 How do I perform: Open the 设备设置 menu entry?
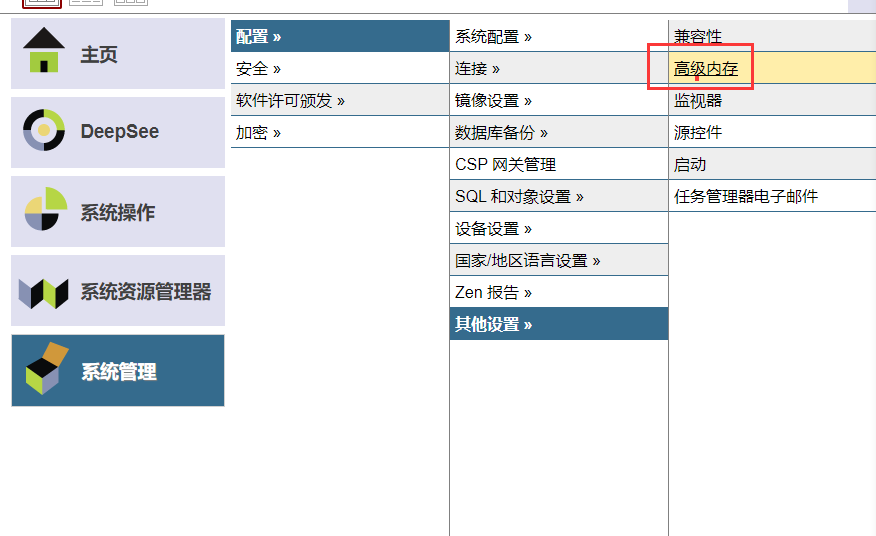559,228
